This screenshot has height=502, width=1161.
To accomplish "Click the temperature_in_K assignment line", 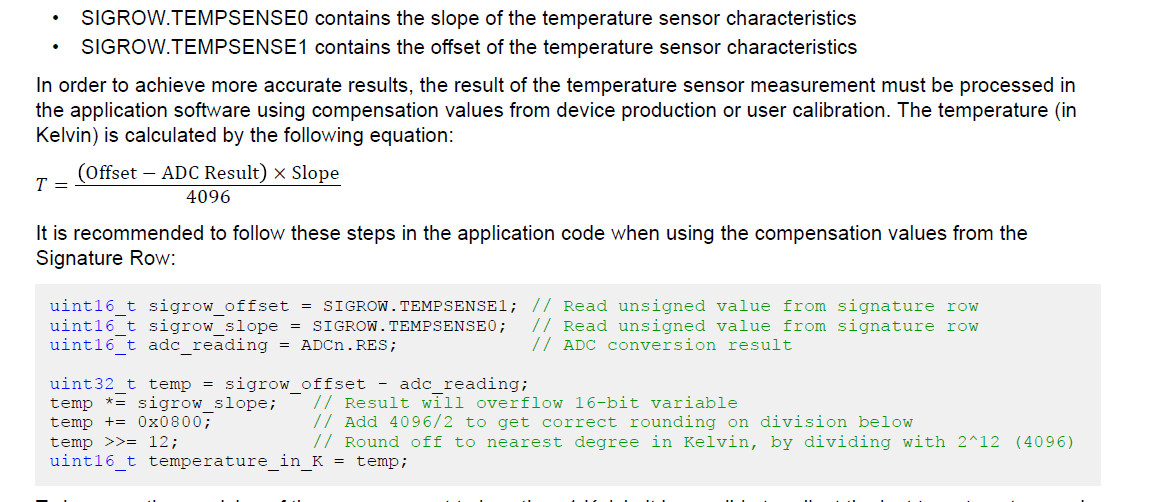I will click(229, 462).
